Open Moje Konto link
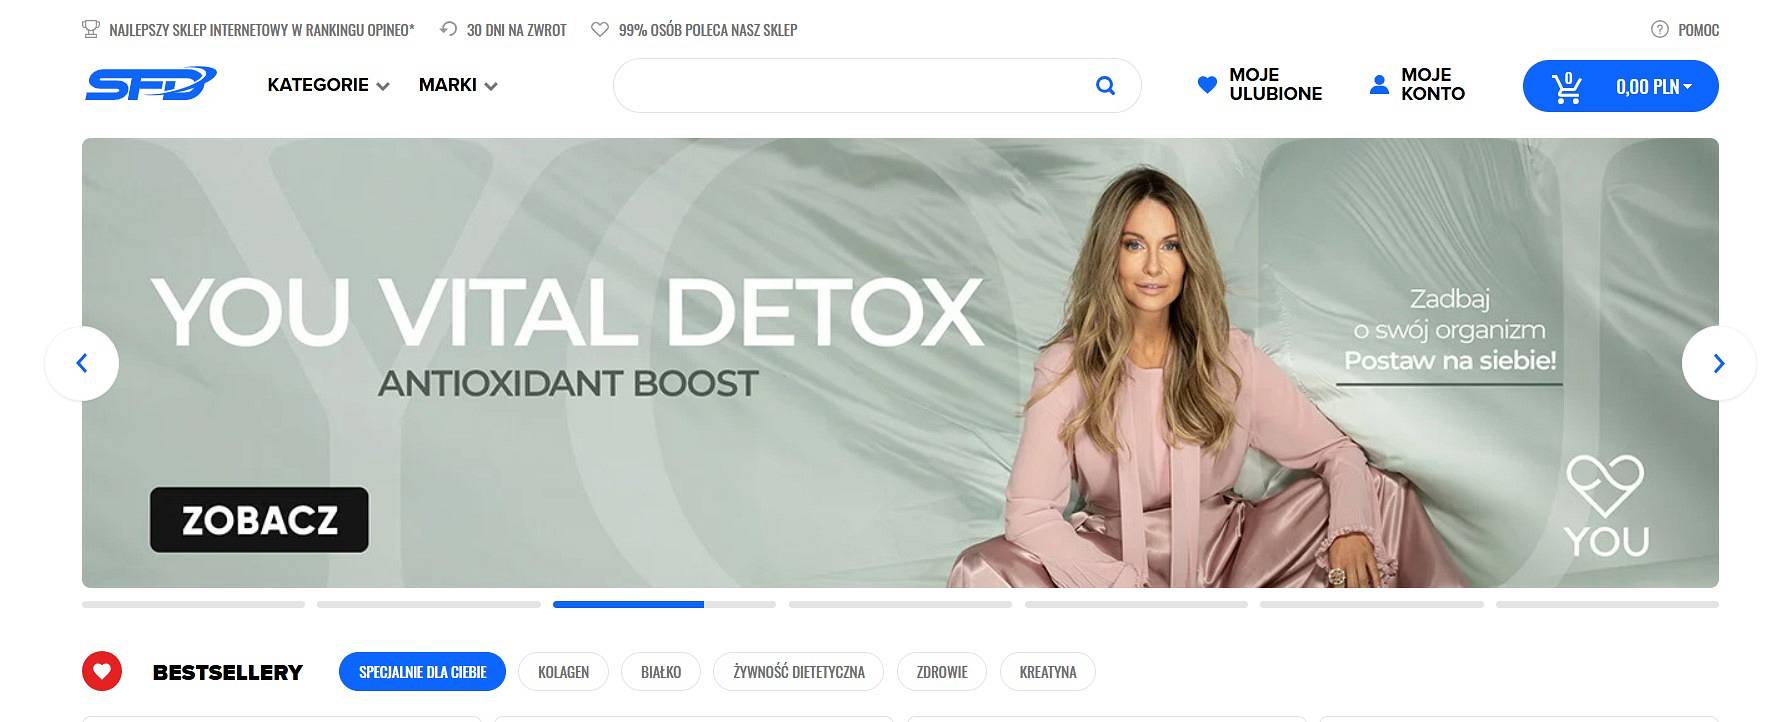Image resolution: width=1787 pixels, height=722 pixels. pos(1417,85)
